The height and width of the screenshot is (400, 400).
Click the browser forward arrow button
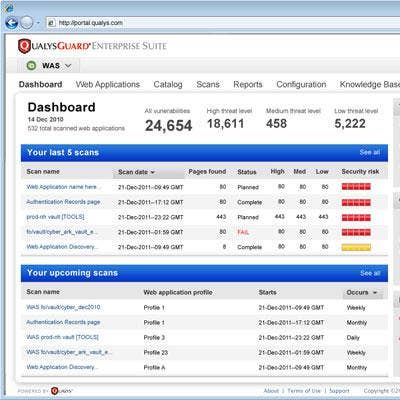27,23
